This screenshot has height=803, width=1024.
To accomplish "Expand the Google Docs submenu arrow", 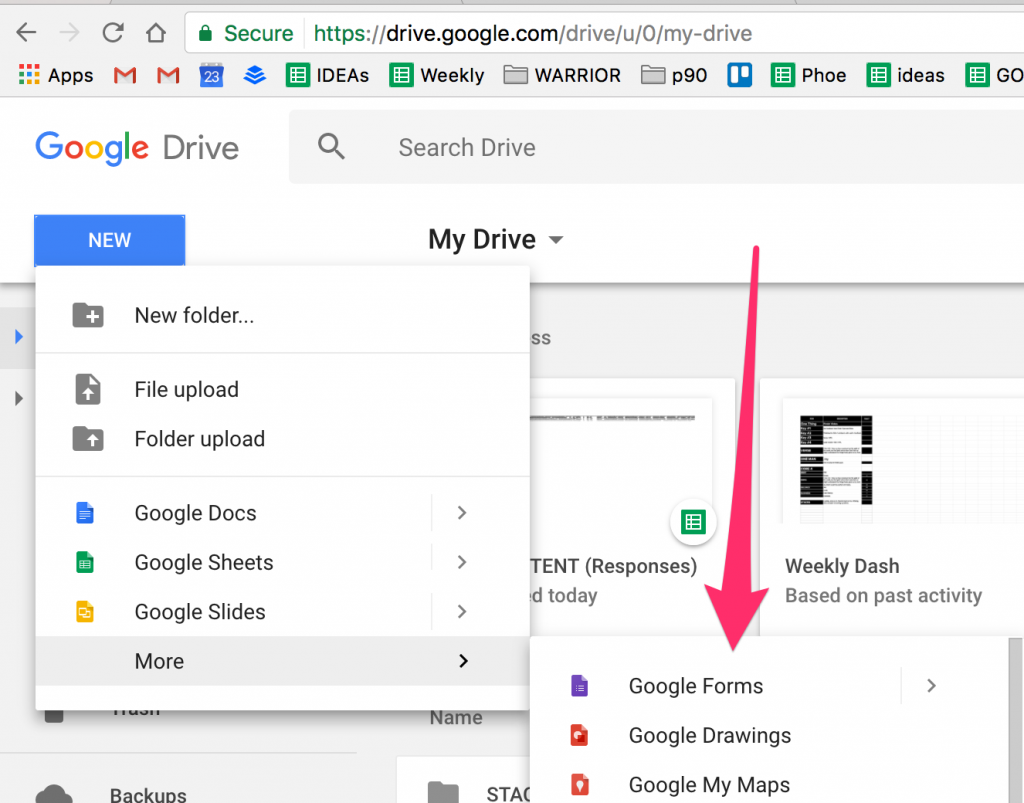I will 462,513.
